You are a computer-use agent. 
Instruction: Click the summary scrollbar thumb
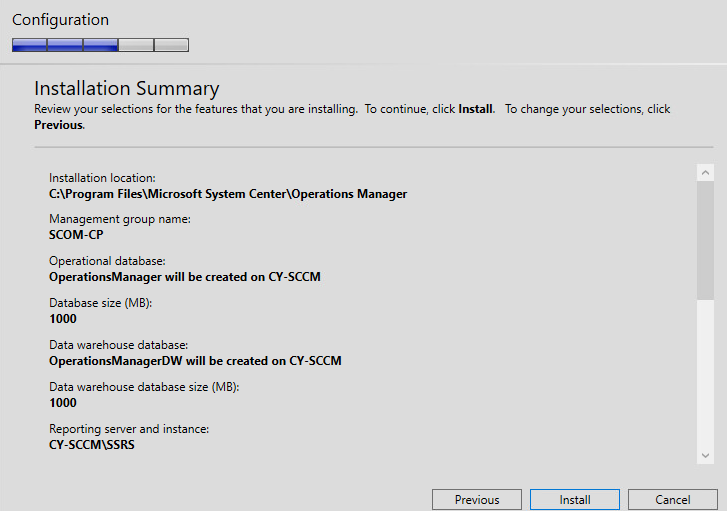705,240
